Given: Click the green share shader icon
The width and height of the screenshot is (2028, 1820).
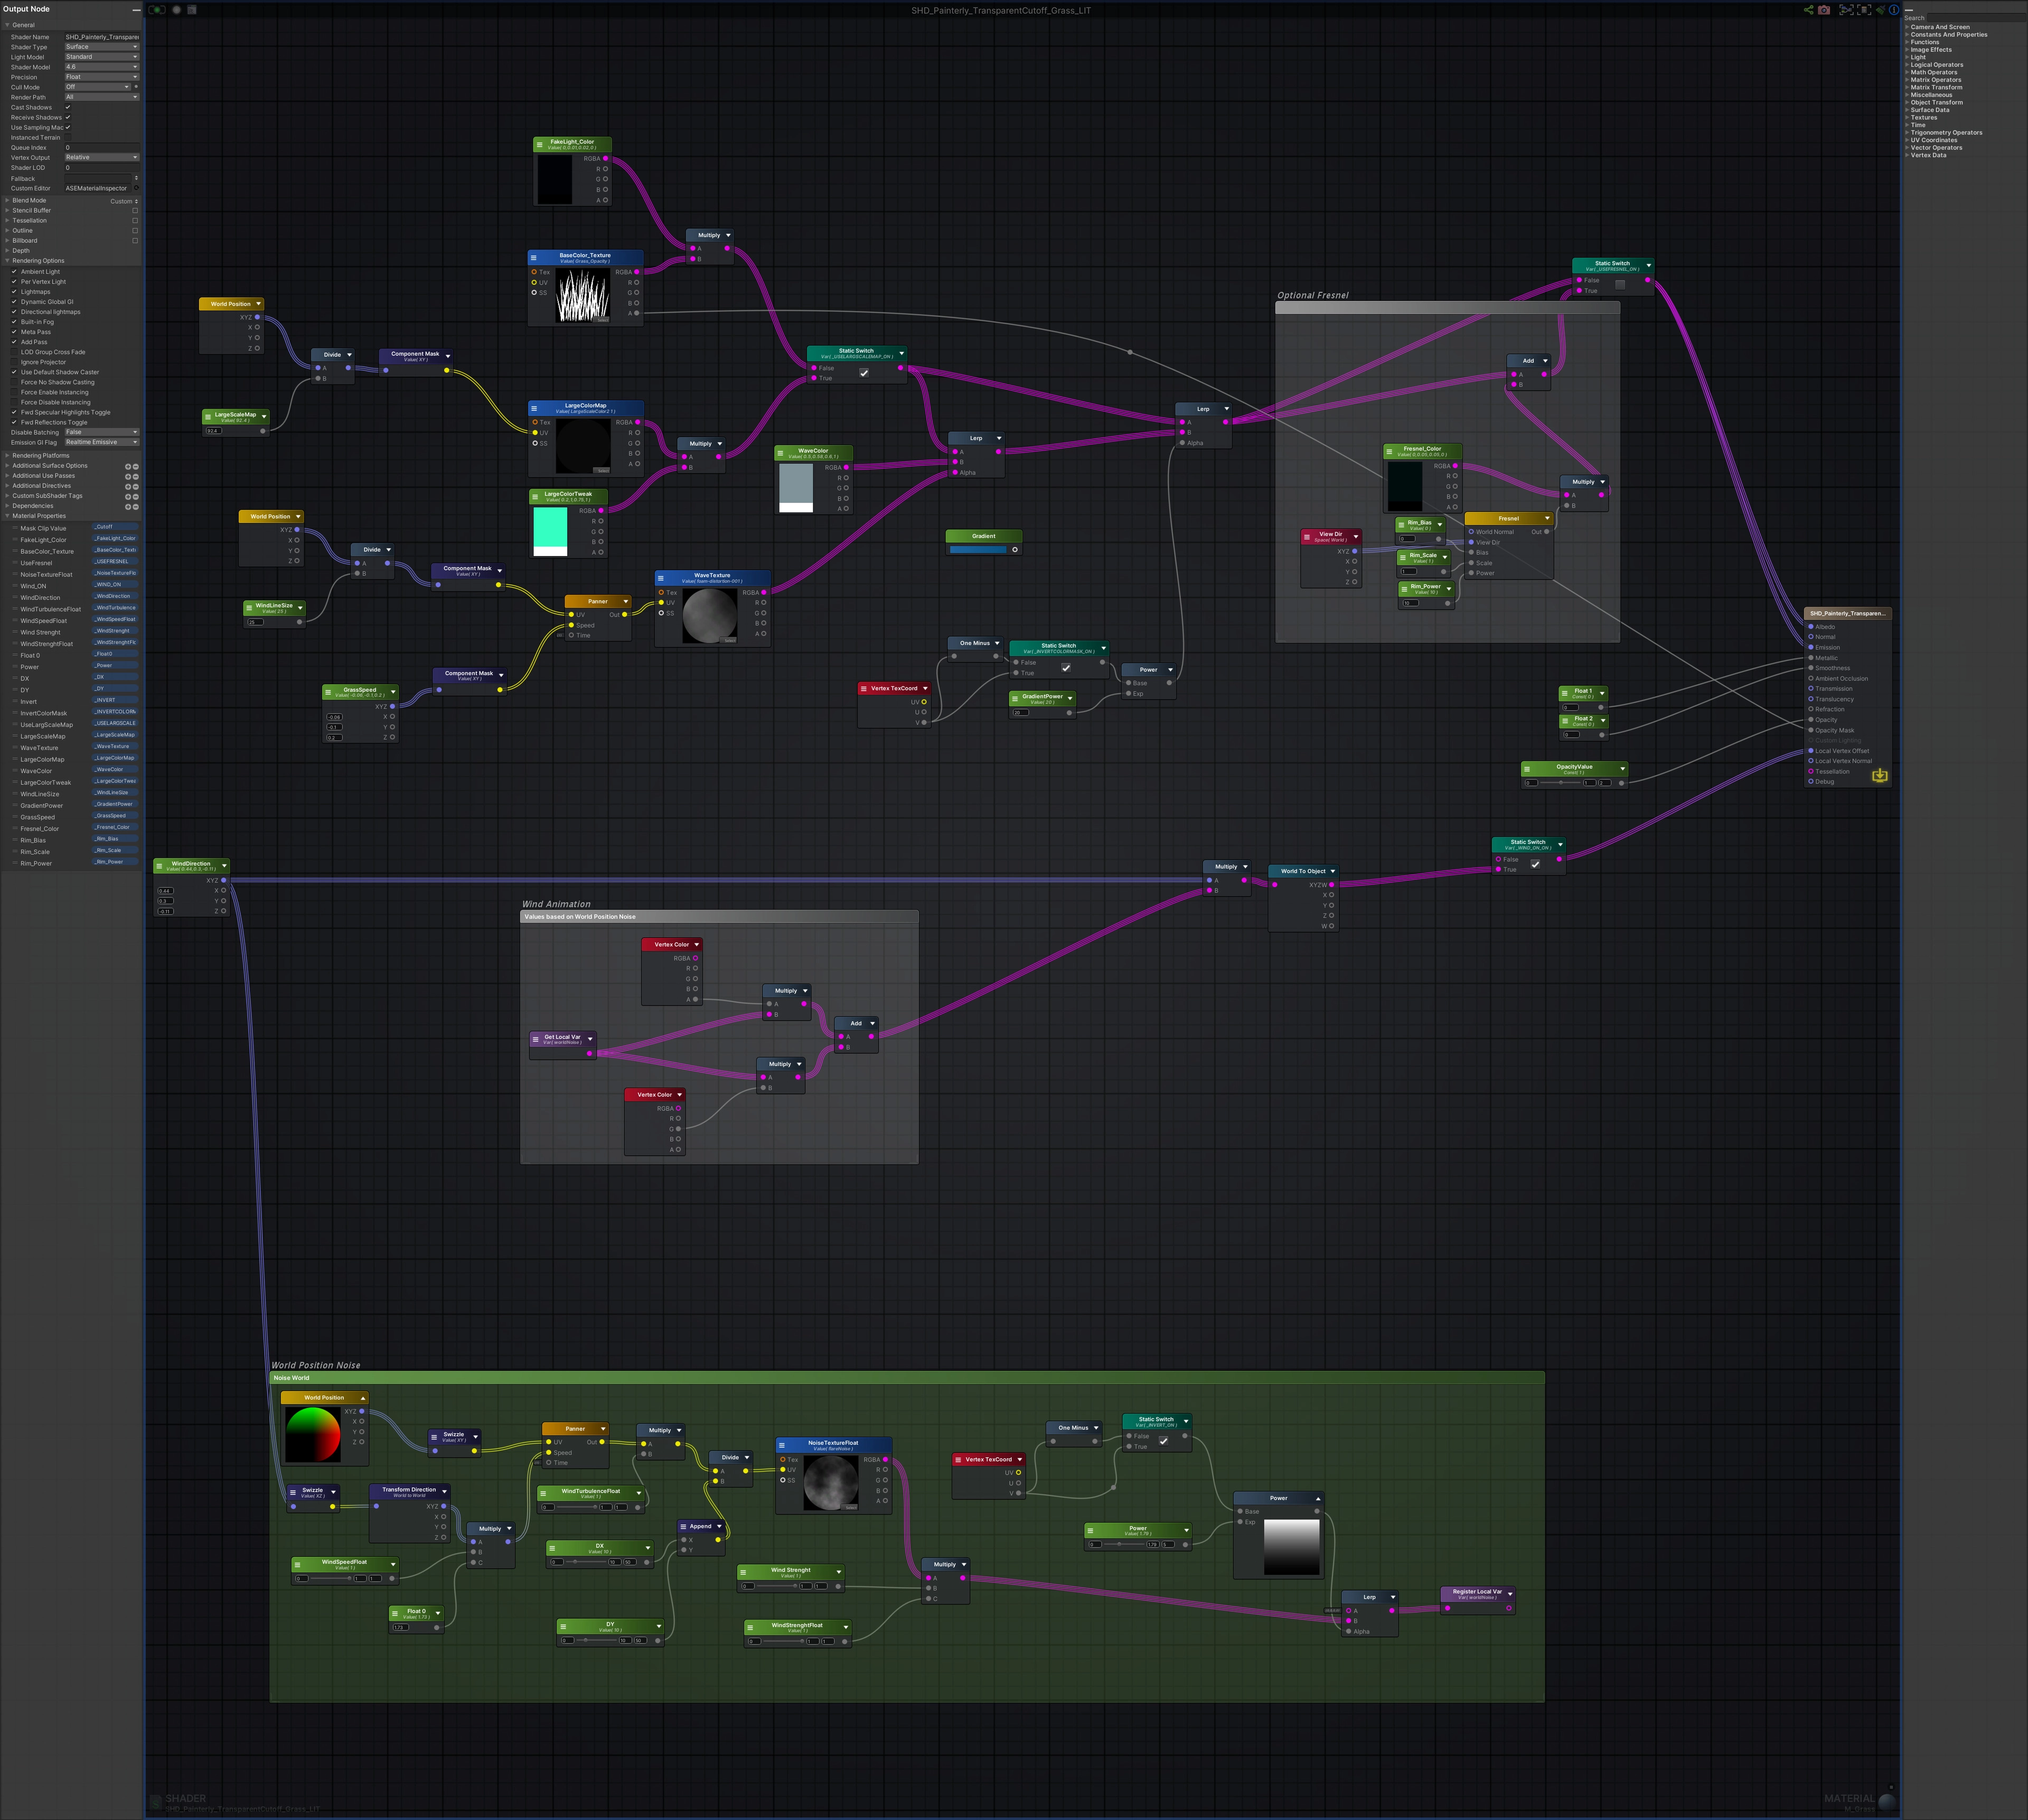Looking at the screenshot, I should (x=1809, y=10).
